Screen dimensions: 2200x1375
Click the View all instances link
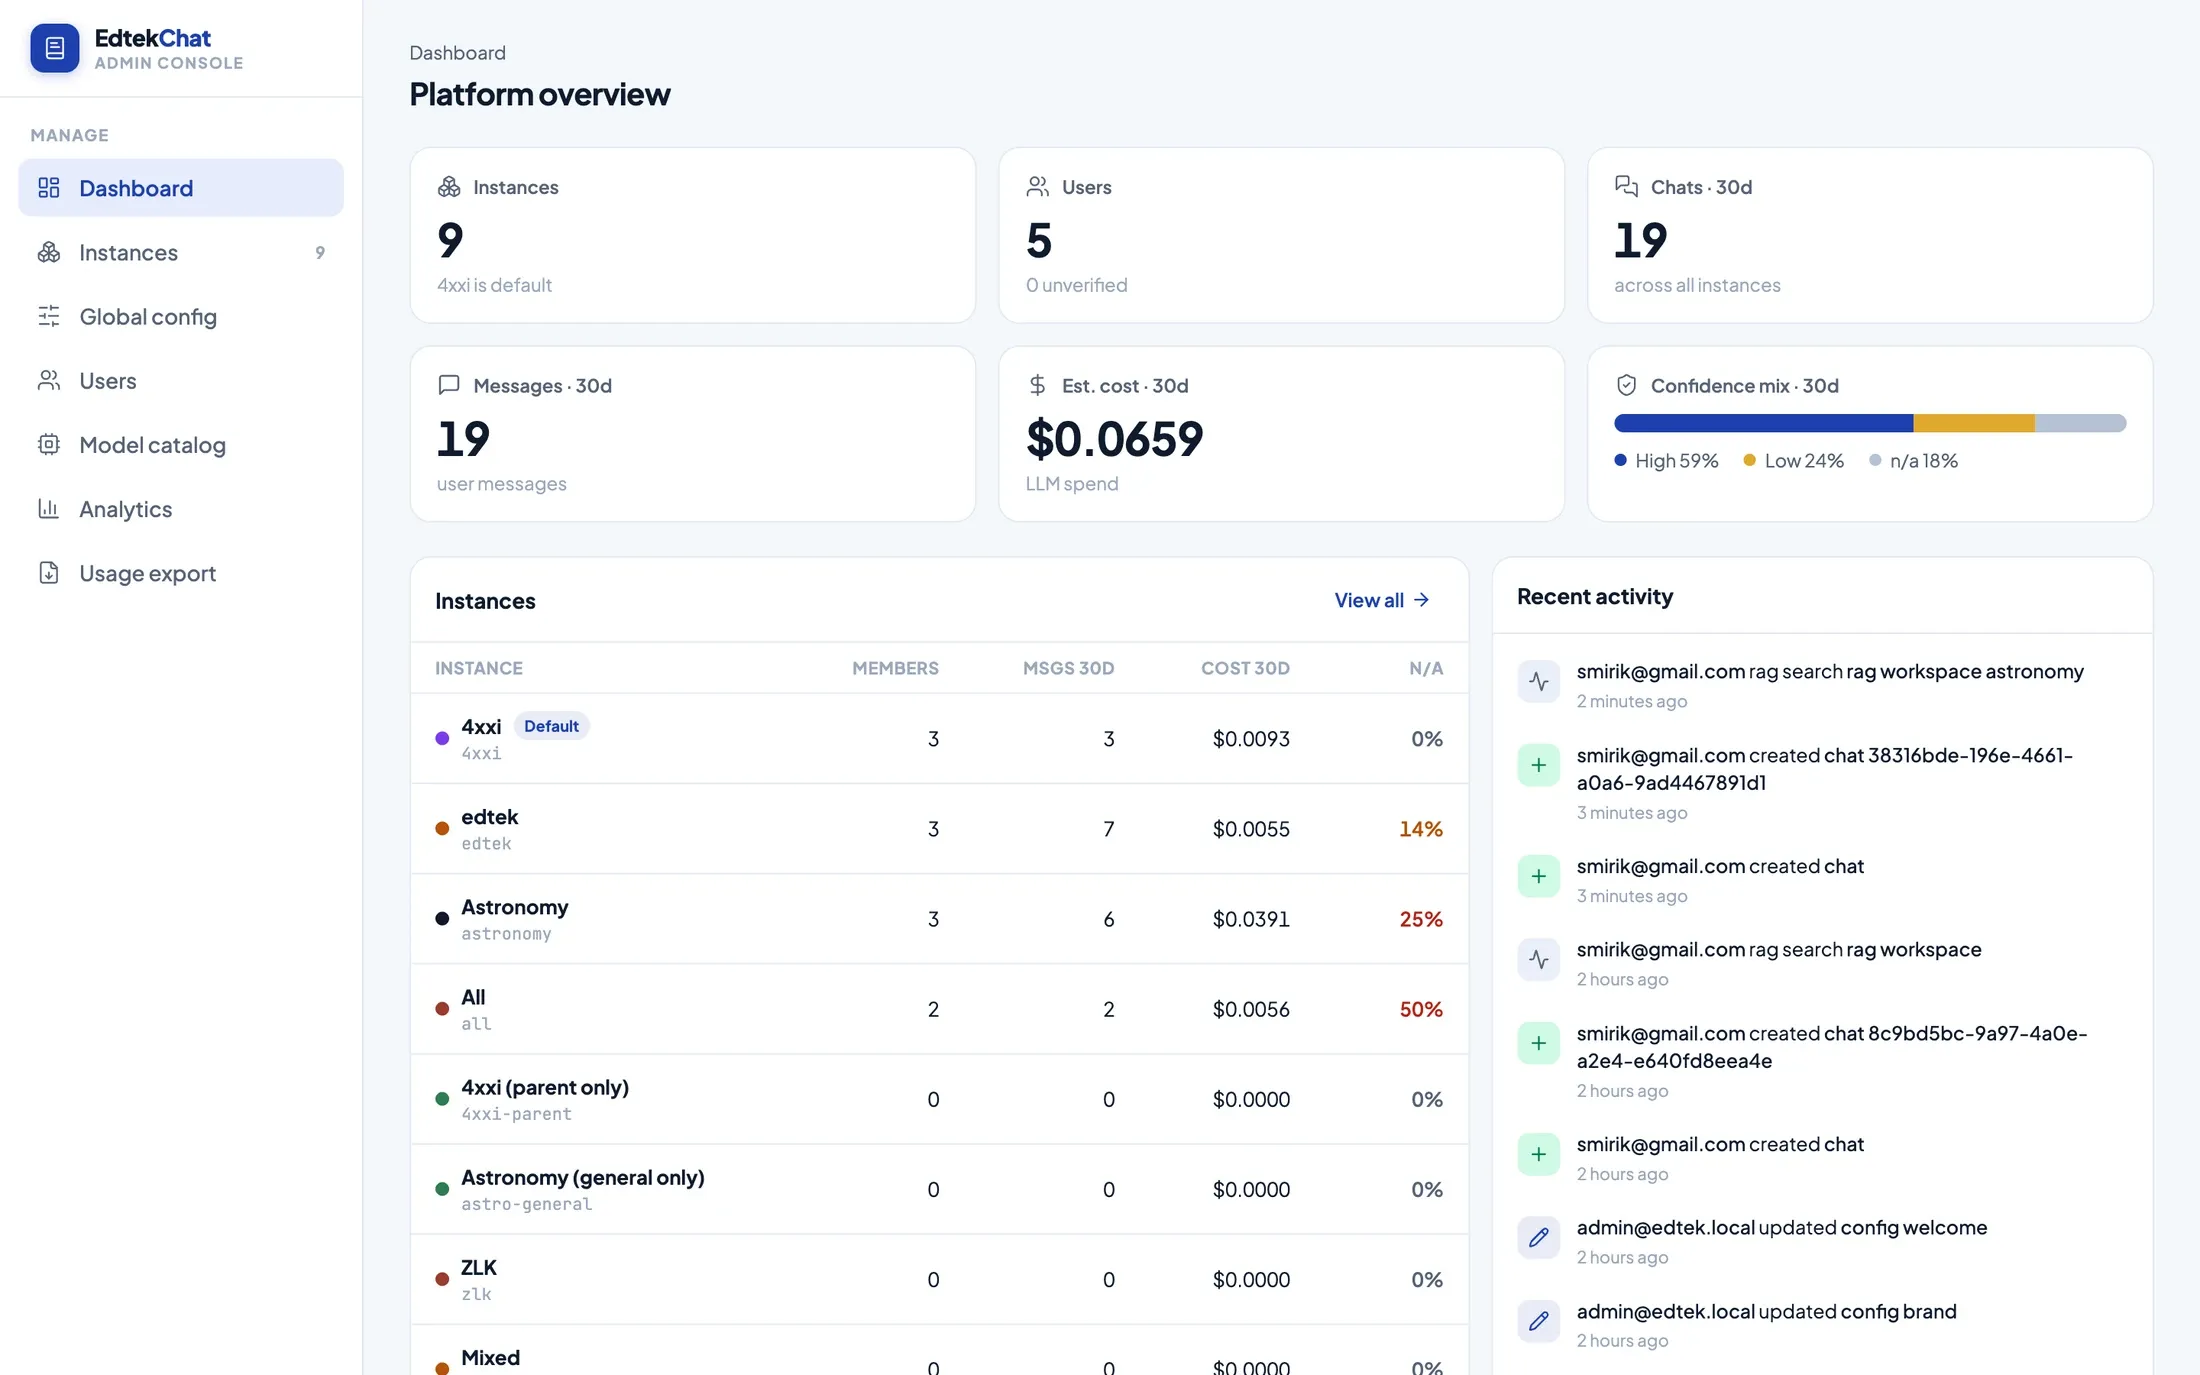point(1382,600)
